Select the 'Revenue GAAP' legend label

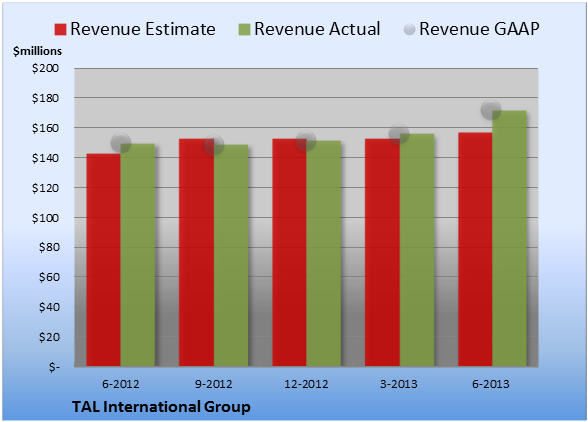tap(480, 29)
